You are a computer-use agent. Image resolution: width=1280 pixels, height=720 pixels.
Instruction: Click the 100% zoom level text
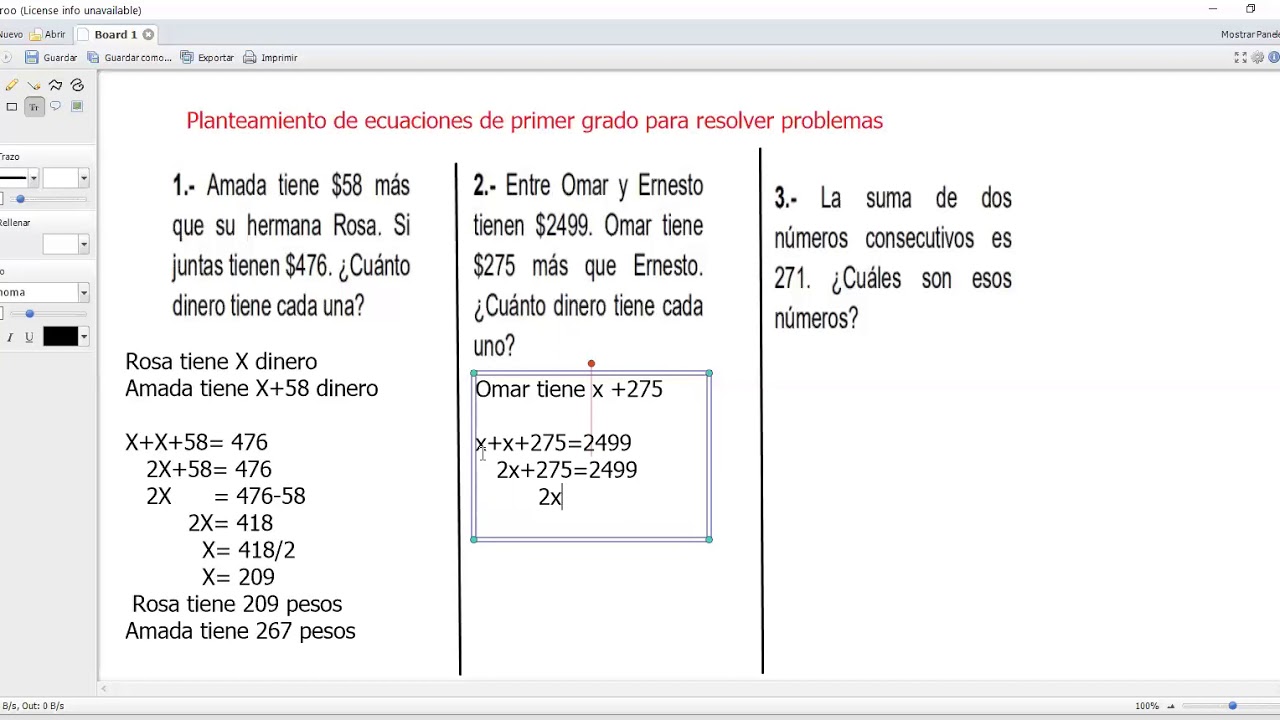pos(1147,706)
